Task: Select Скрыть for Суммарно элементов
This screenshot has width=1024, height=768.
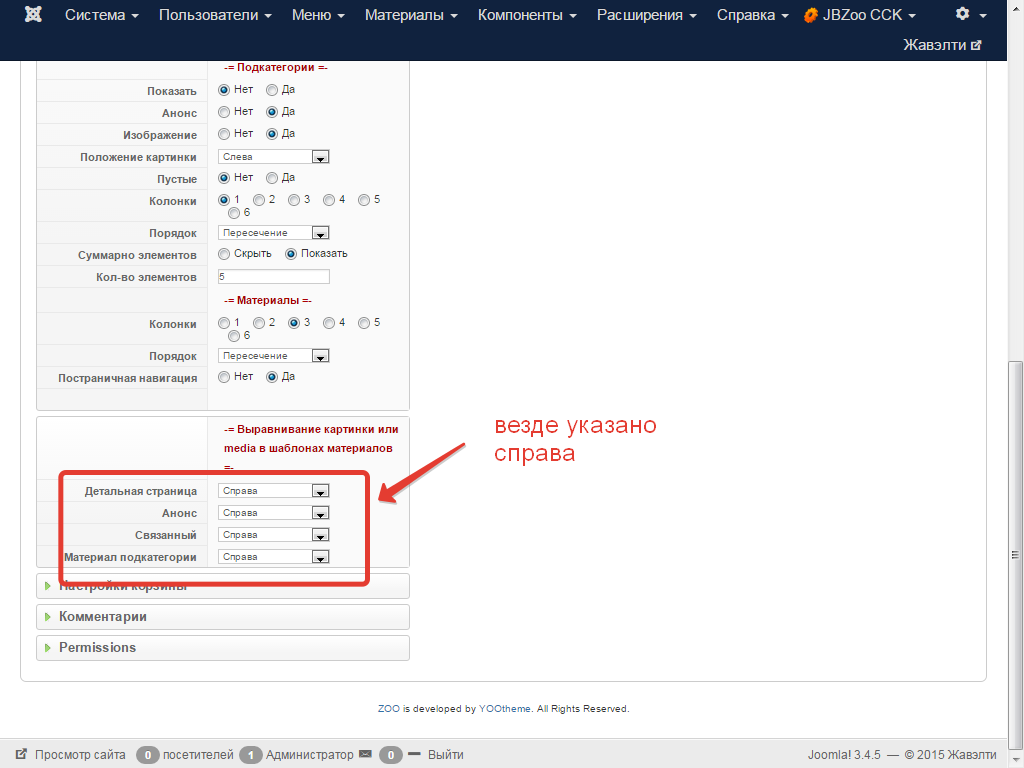Action: [x=224, y=254]
